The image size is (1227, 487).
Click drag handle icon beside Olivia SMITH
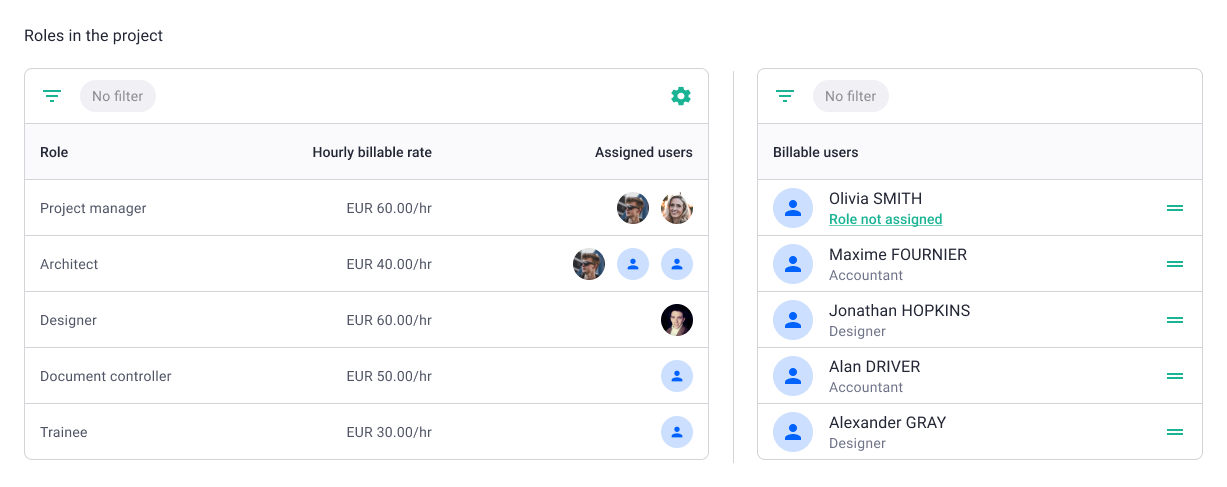(x=1175, y=208)
